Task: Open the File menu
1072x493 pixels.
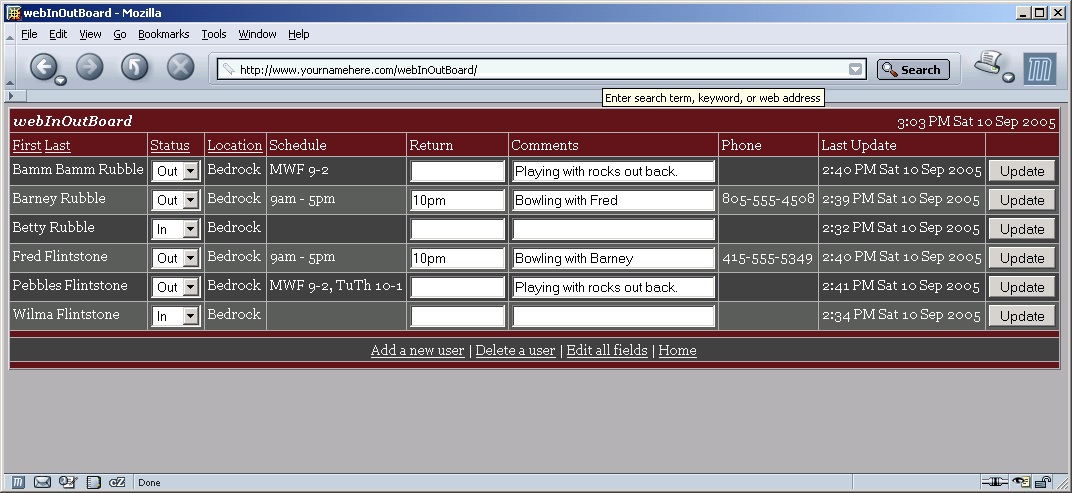Action: tap(29, 34)
